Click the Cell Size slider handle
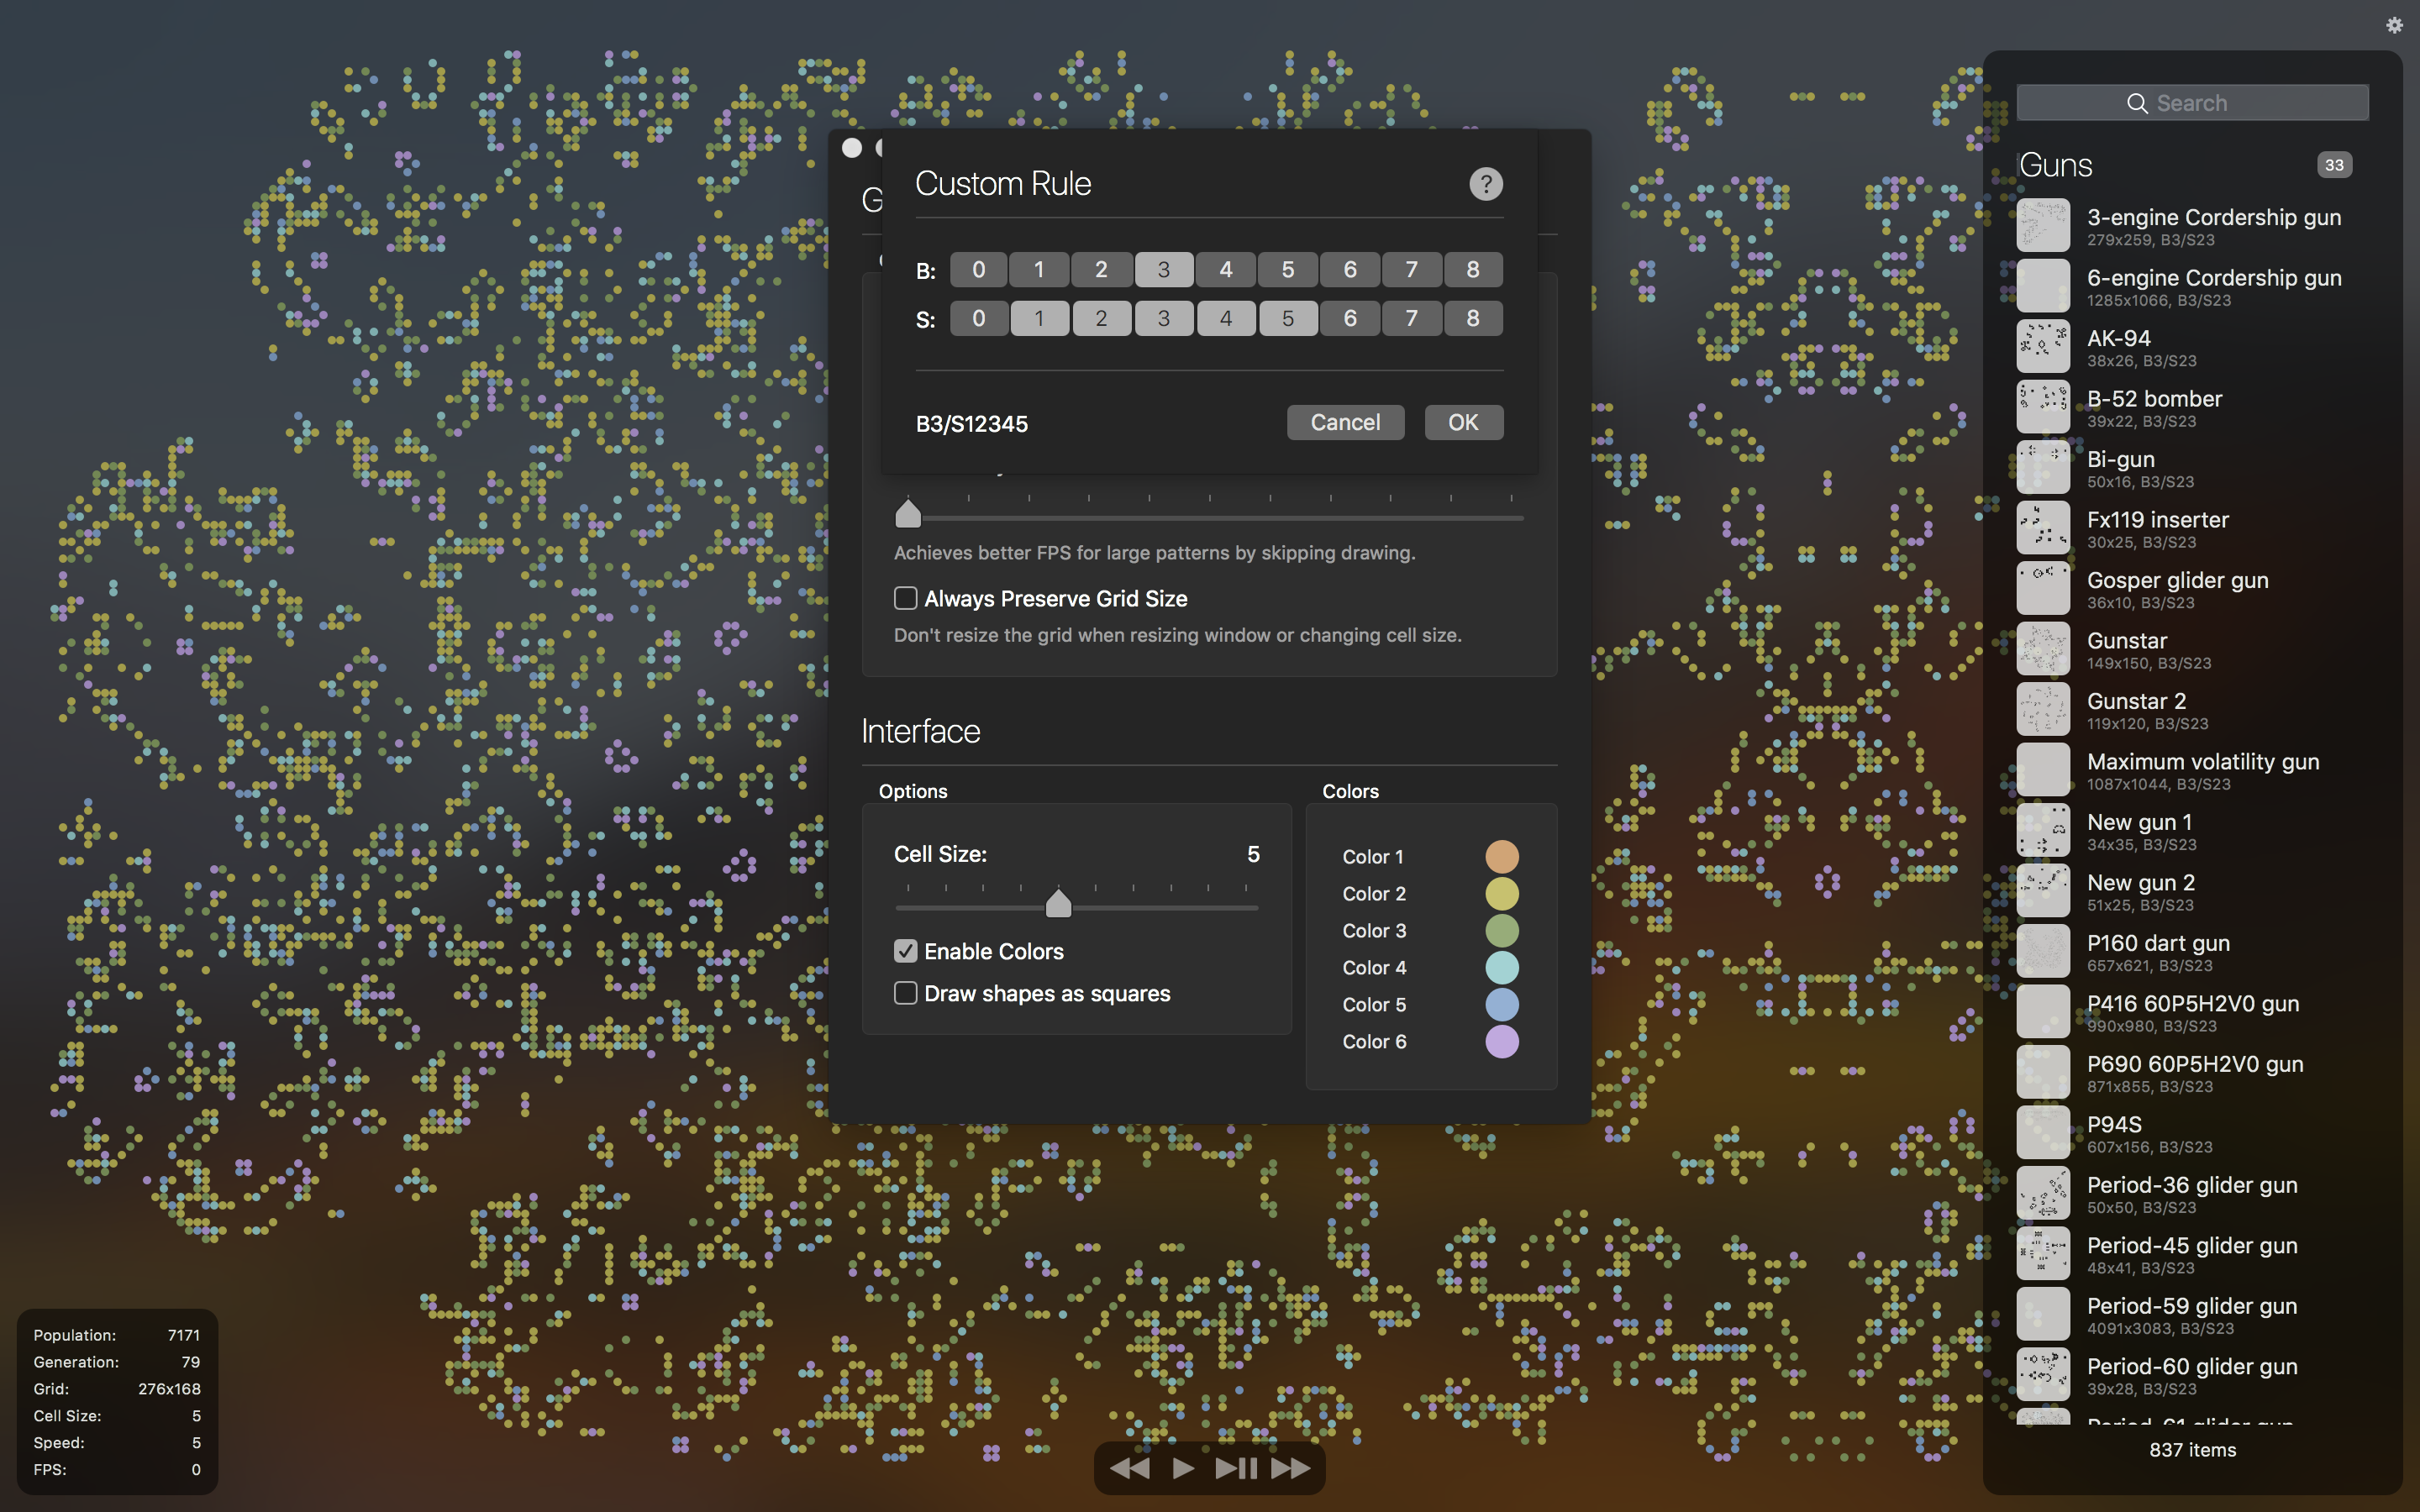The width and height of the screenshot is (2420, 1512). coord(1058,904)
